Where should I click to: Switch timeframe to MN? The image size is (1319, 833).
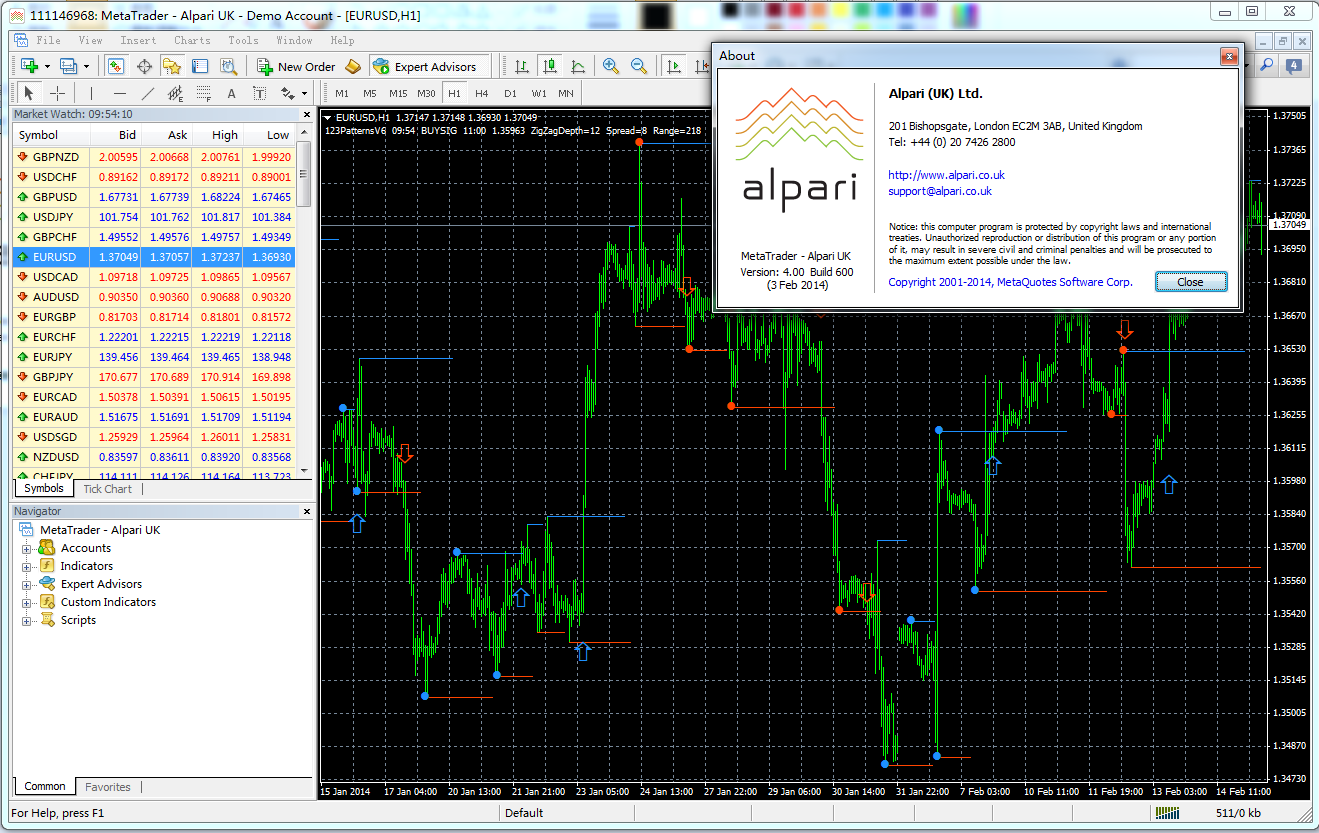pos(566,93)
